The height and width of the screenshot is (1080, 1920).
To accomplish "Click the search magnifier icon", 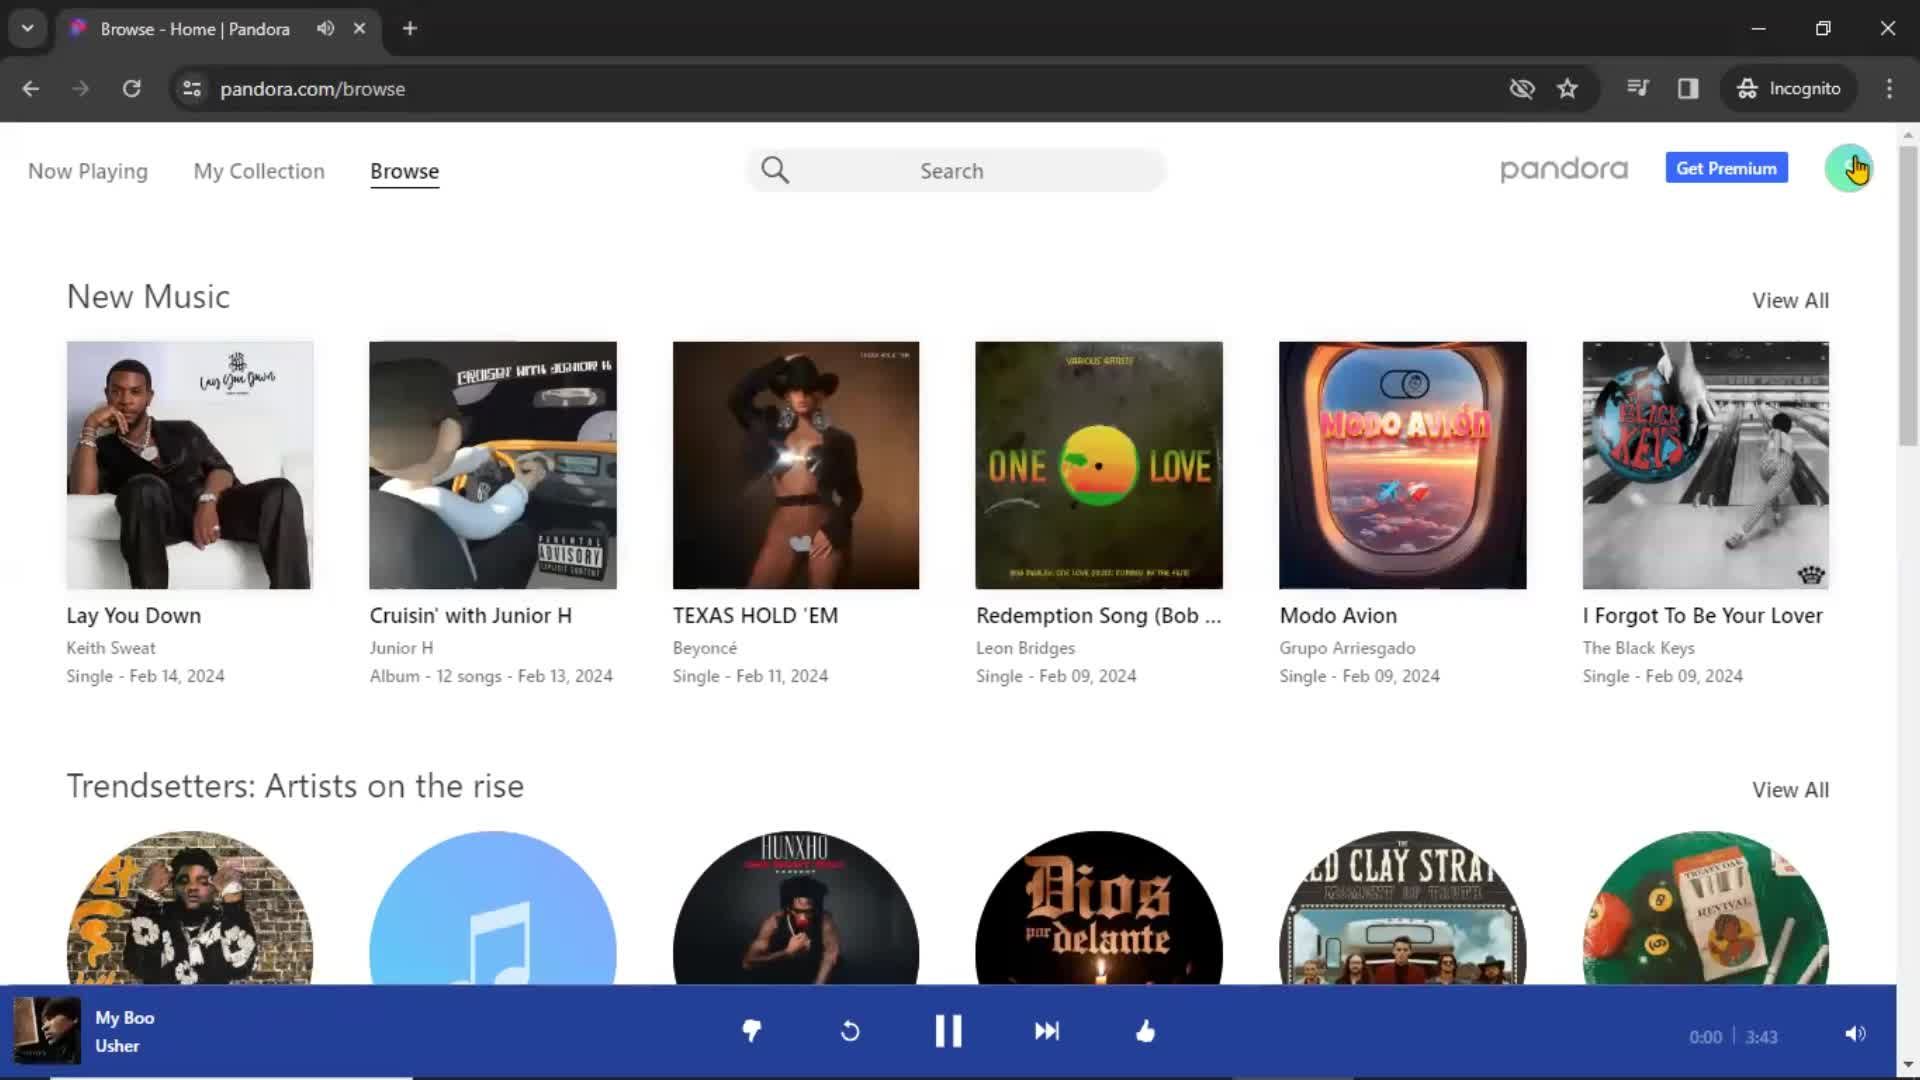I will (774, 170).
